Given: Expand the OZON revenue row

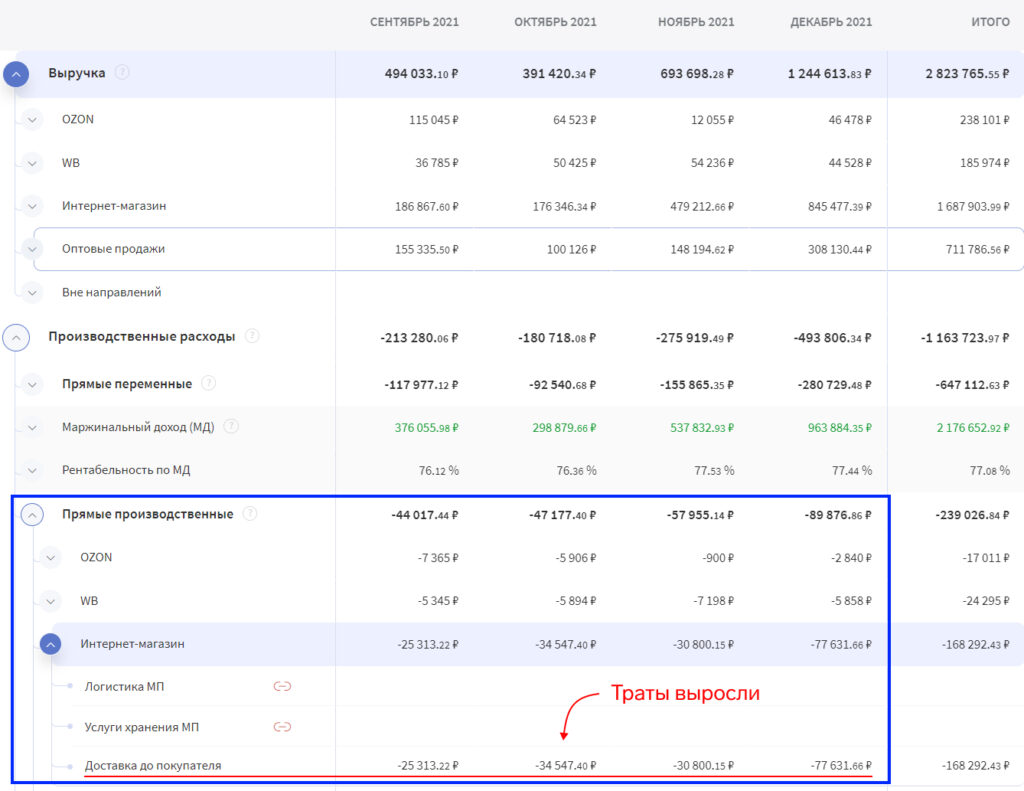Looking at the screenshot, I should click(32, 120).
